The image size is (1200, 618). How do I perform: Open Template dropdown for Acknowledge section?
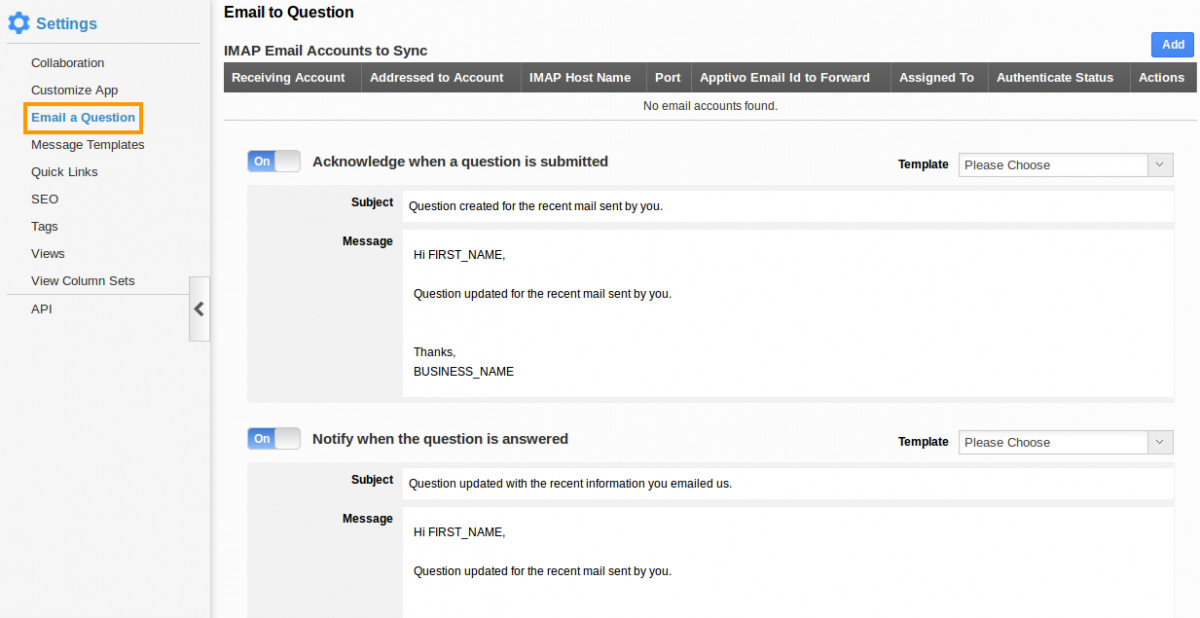[1065, 165]
